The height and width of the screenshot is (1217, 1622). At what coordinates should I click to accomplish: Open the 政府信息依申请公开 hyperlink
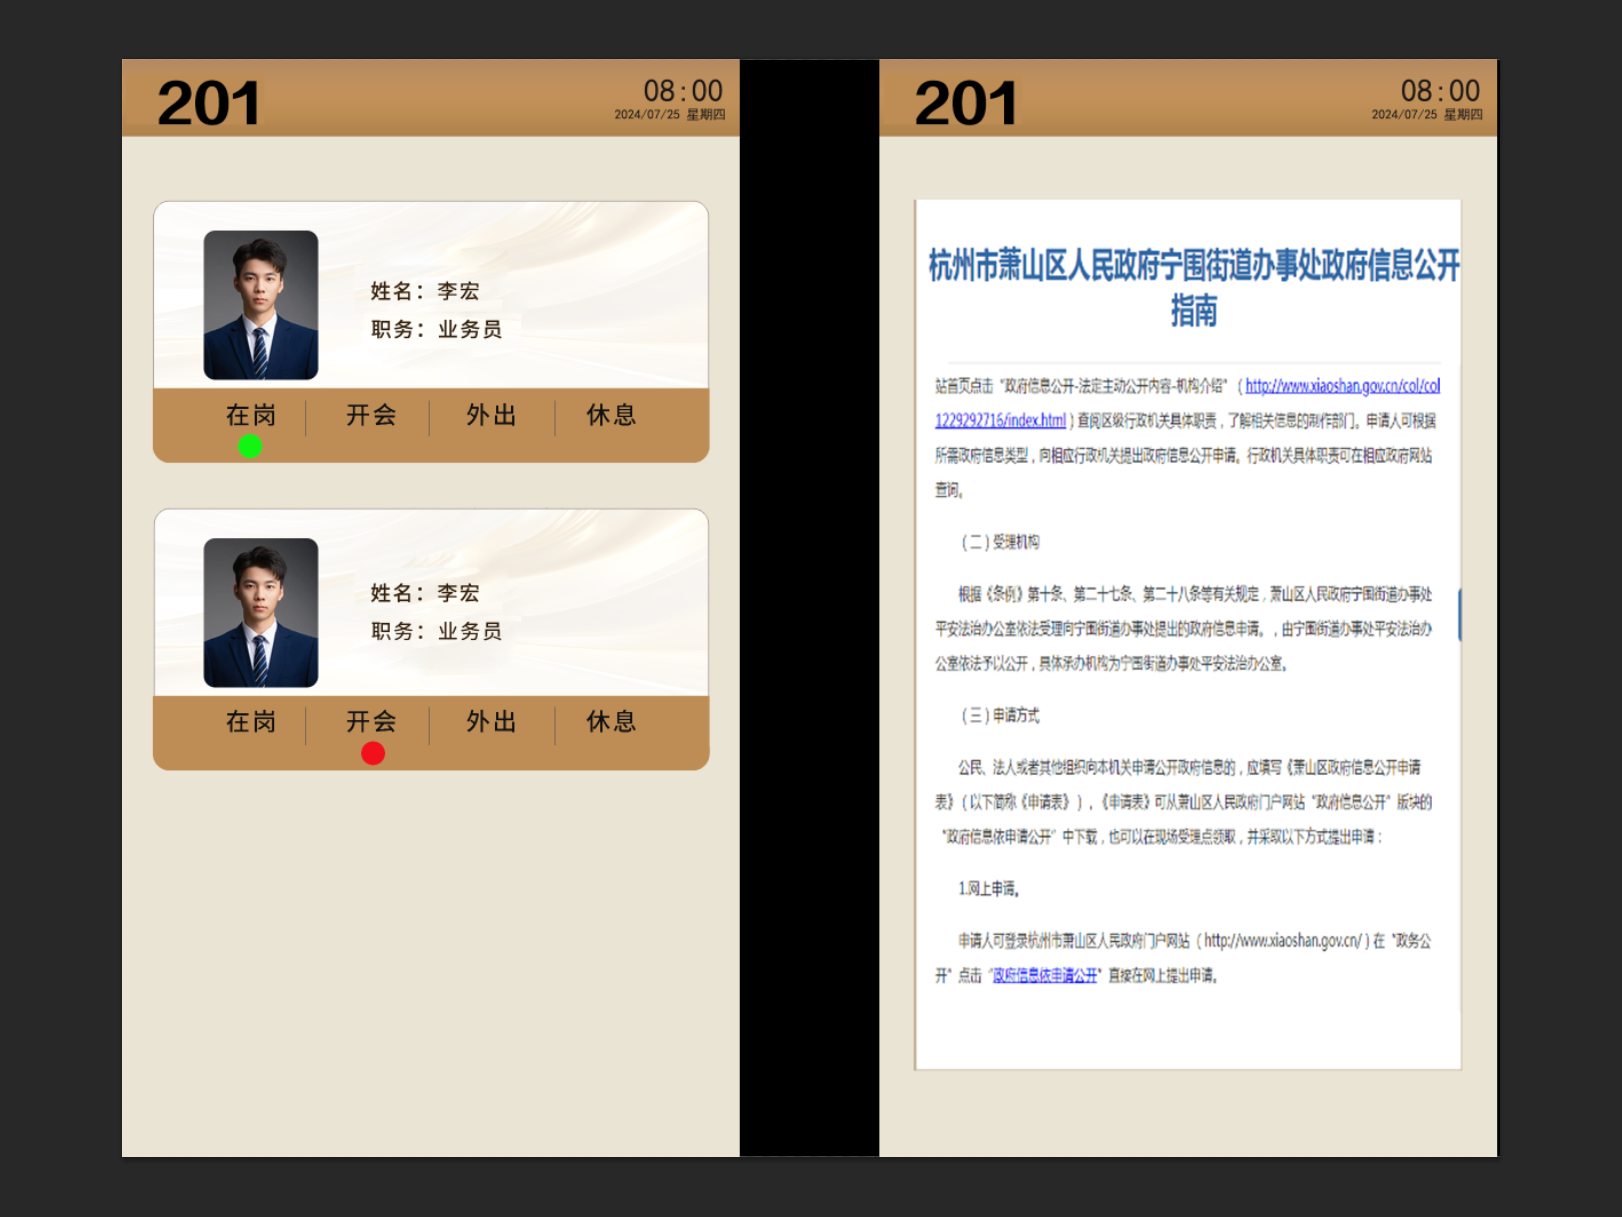[1045, 976]
